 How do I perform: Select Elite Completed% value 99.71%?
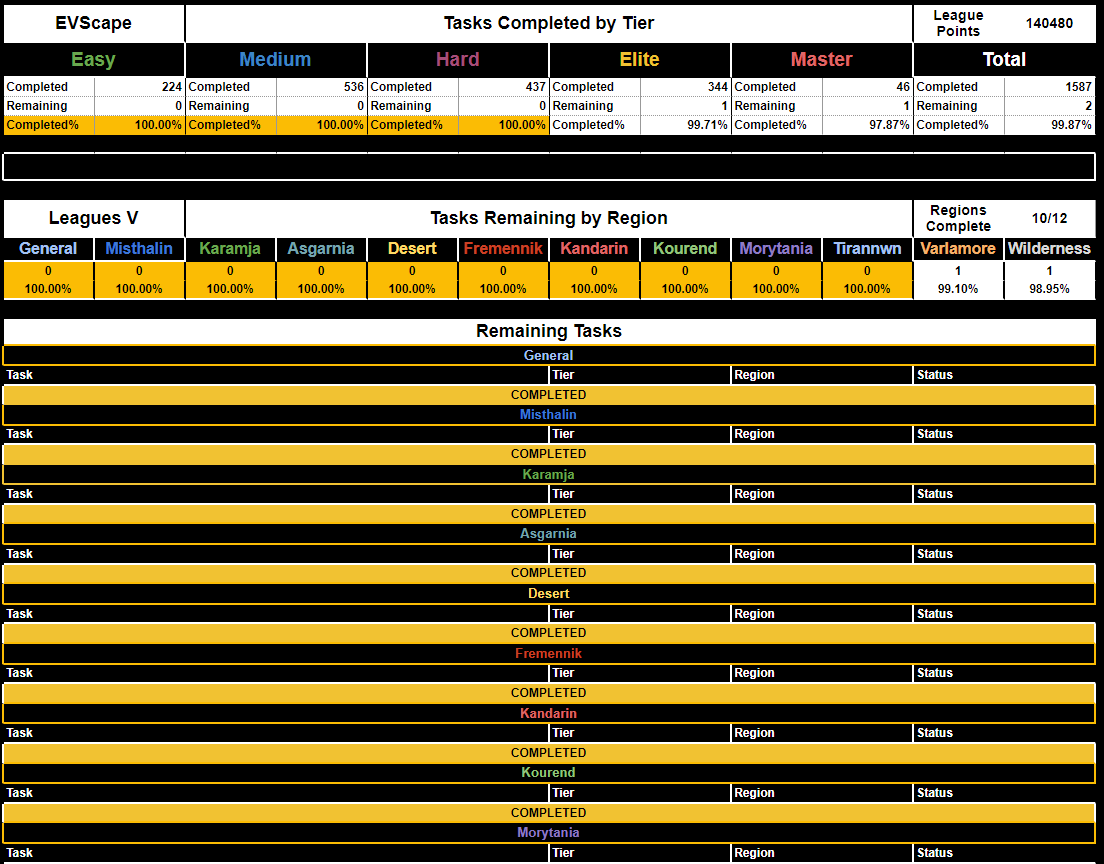point(685,125)
